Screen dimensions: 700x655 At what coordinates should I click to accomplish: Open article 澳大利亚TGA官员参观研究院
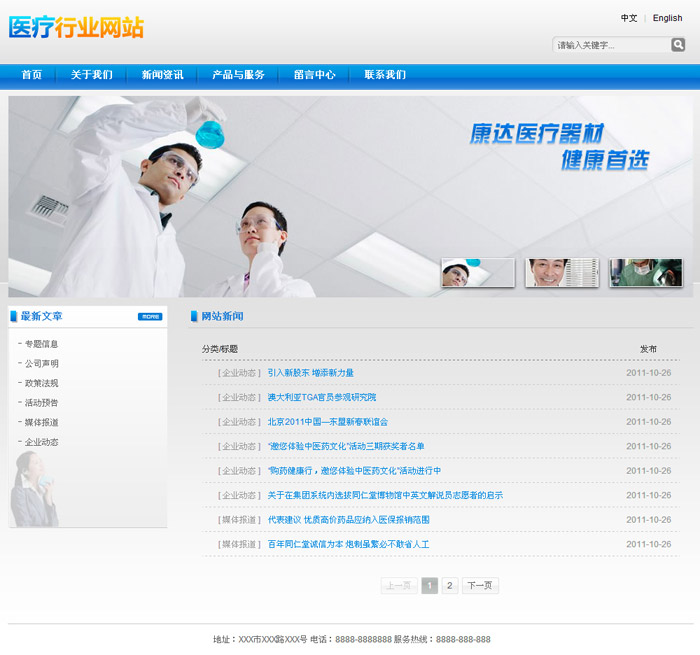point(322,397)
